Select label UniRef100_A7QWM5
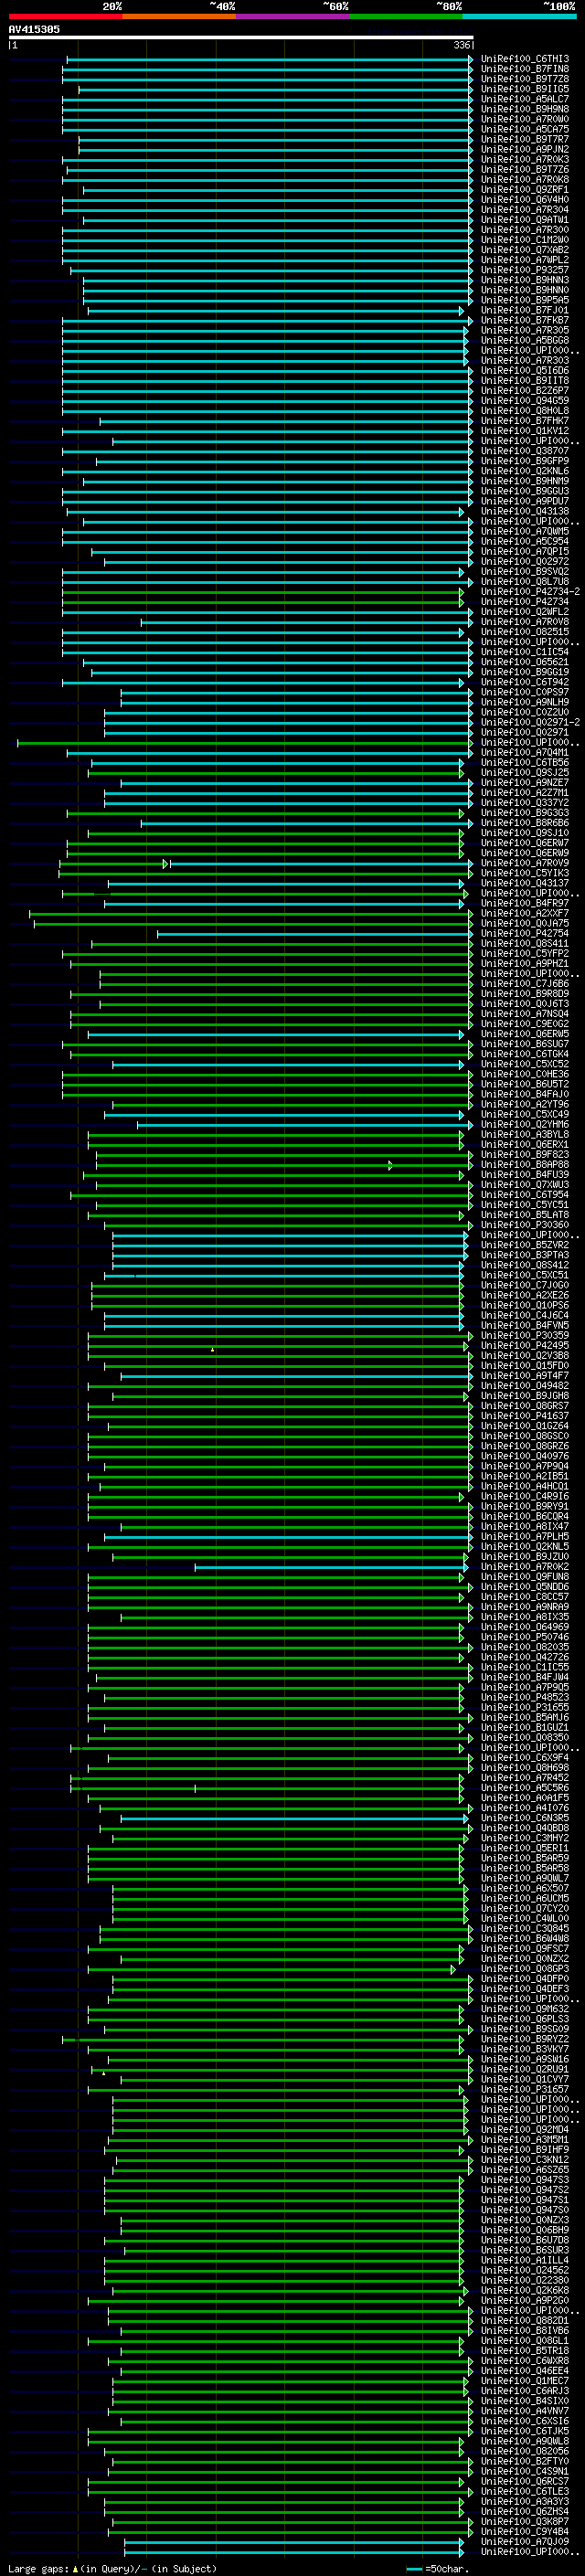This screenshot has height=2576, width=585. [525, 531]
